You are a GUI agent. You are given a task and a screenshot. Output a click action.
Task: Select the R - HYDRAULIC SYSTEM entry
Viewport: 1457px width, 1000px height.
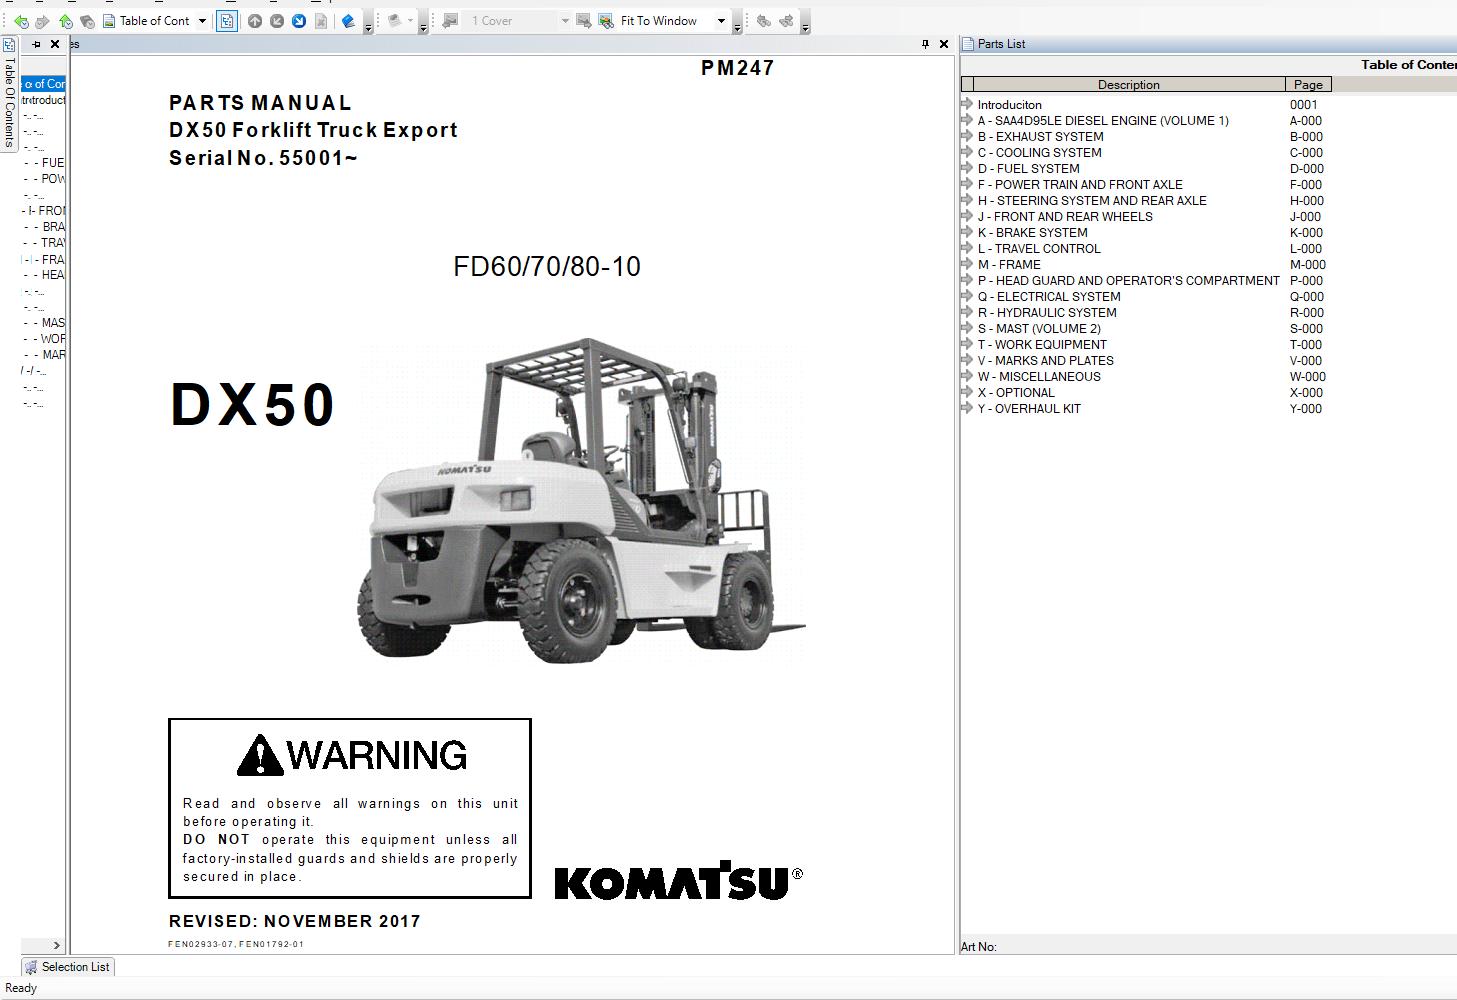[1049, 312]
